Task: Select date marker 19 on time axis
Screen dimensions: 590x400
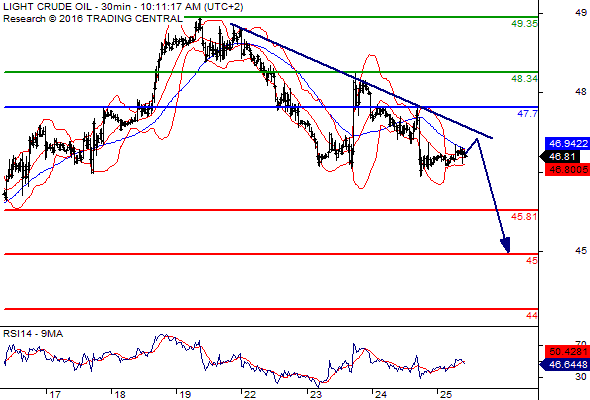Action: tap(185, 395)
